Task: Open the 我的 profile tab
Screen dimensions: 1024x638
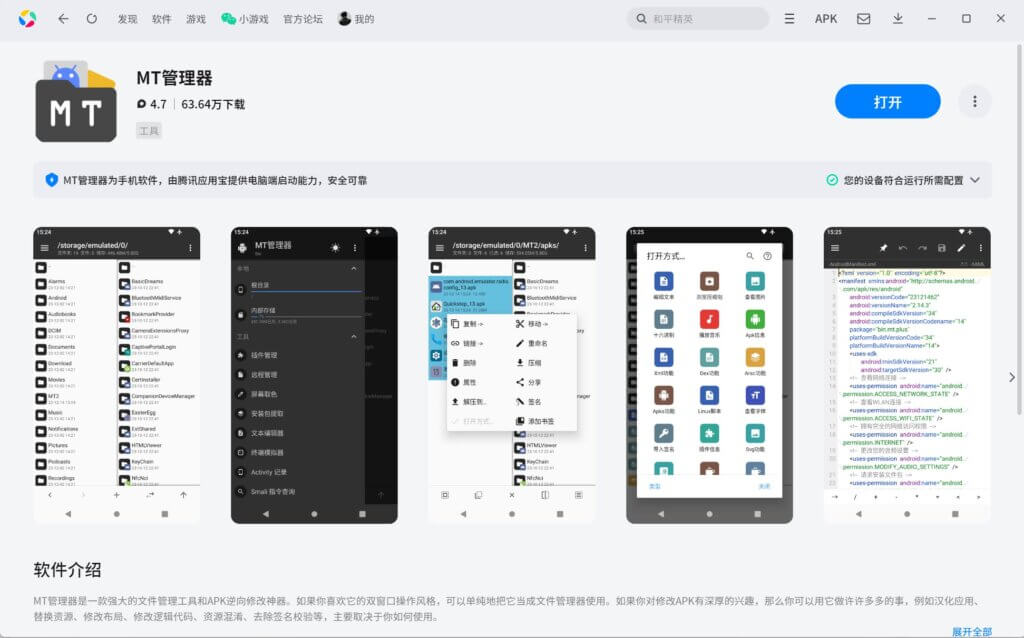Action: [356, 19]
